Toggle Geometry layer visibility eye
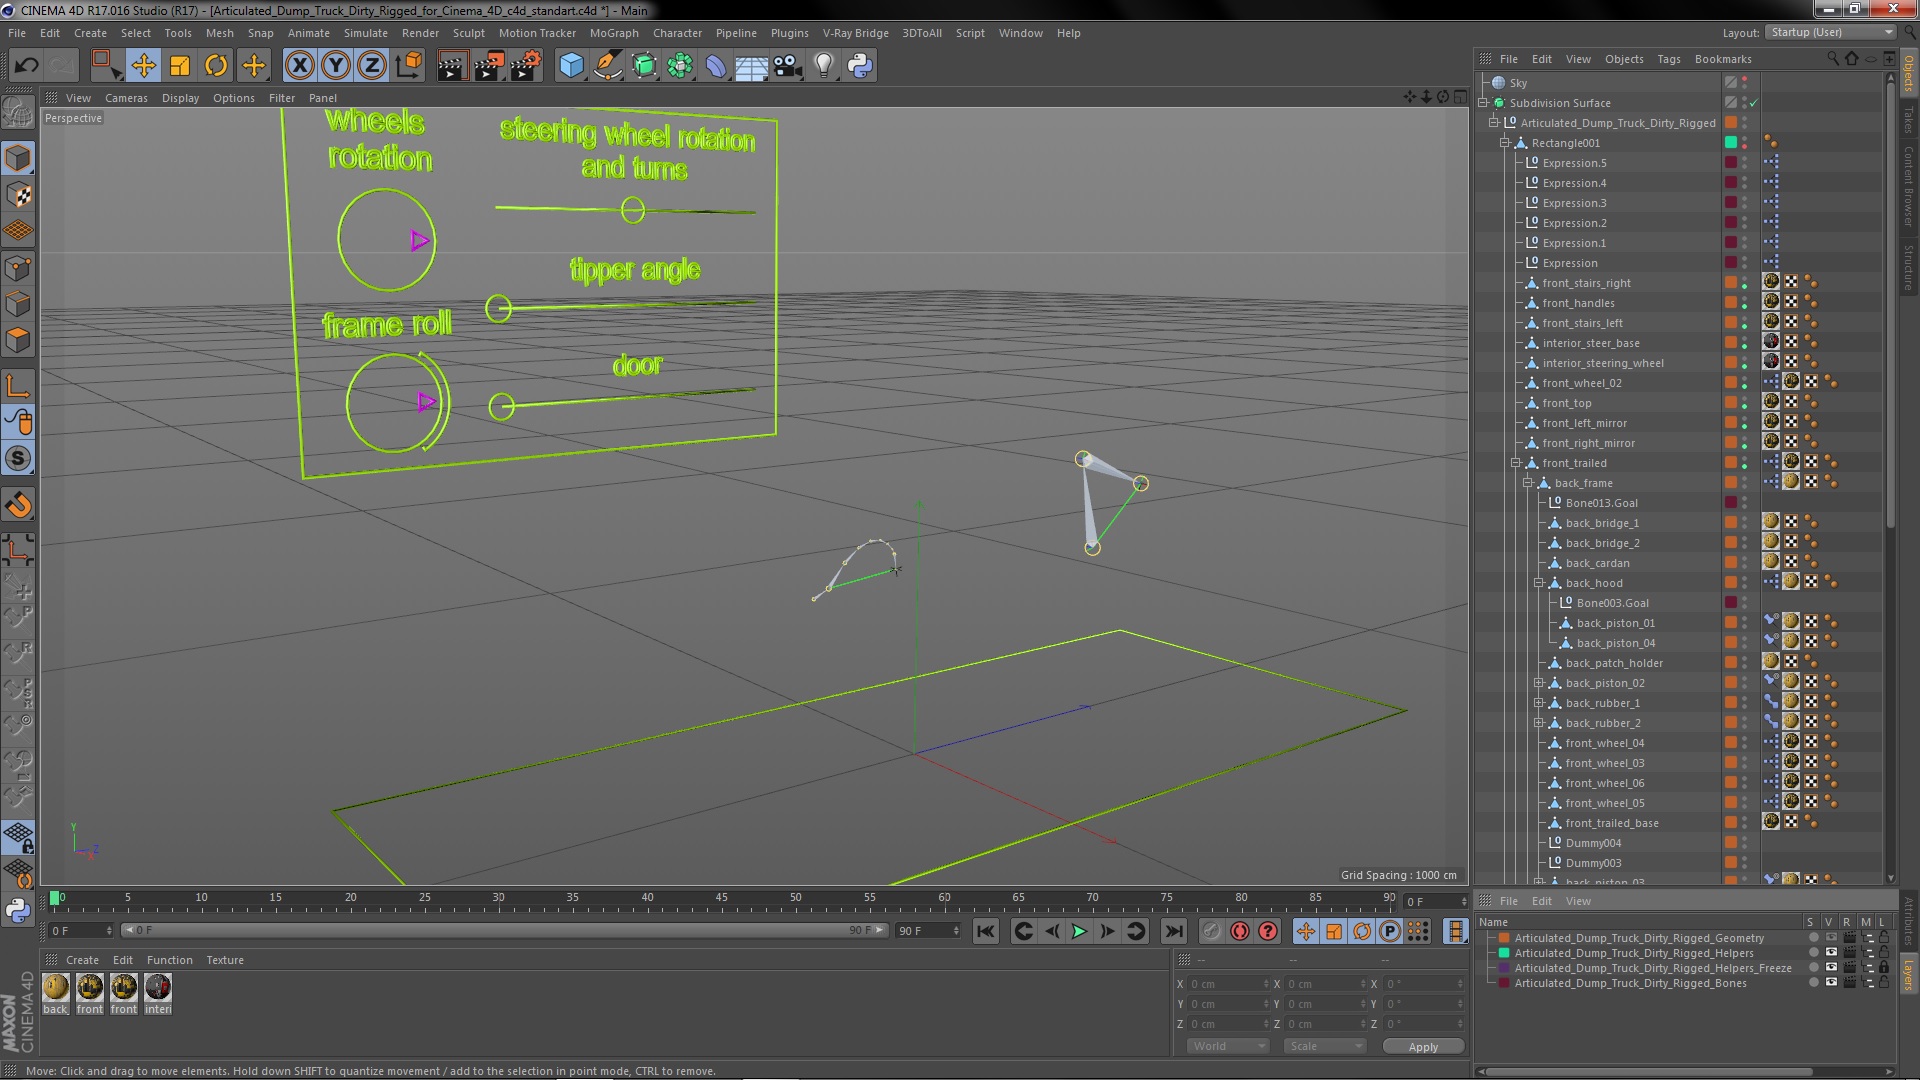Screen dimensions: 1920x1080 (1831, 938)
